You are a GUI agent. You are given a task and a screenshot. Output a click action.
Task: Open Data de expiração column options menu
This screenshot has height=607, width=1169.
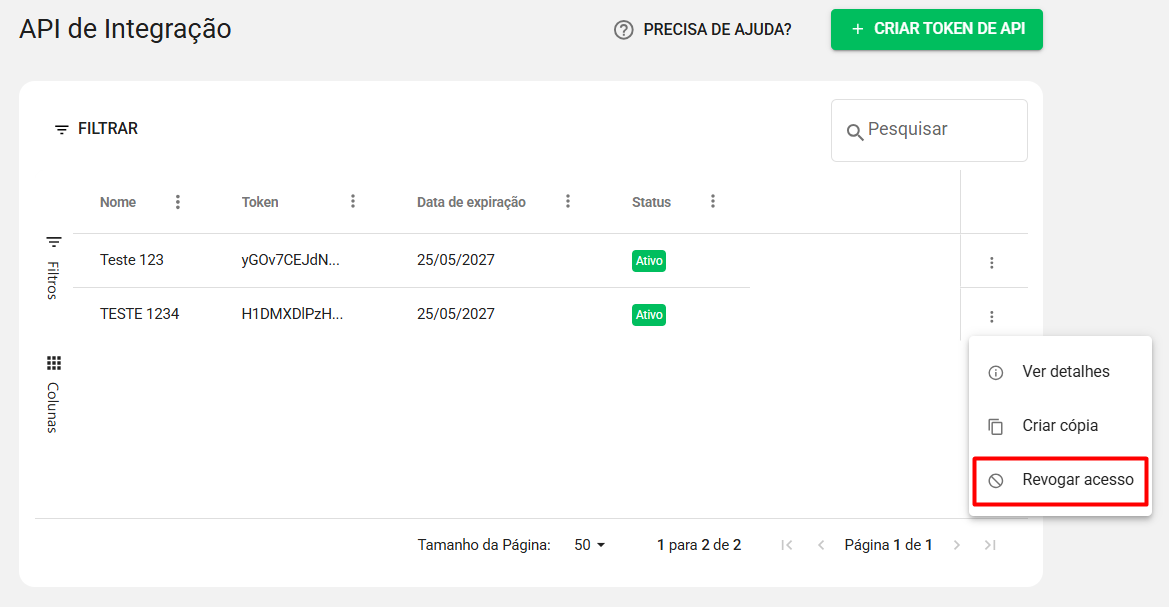(567, 201)
